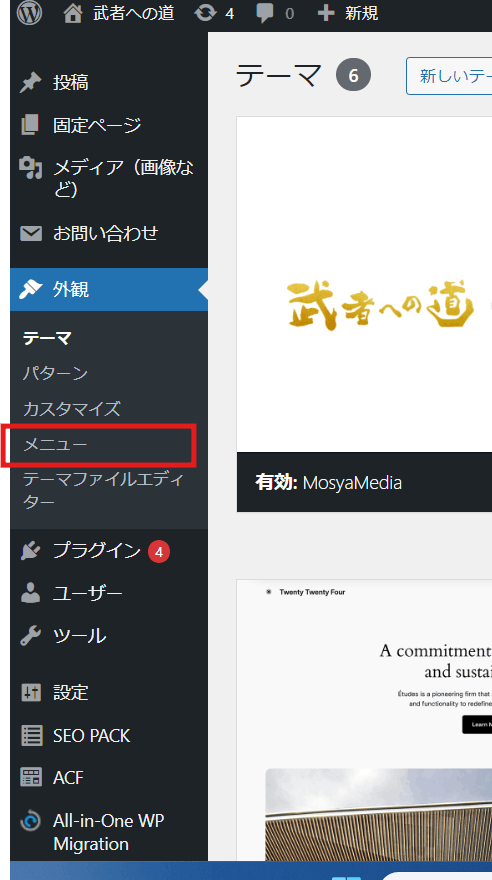Open the WordPress logo menu

pos(29,13)
